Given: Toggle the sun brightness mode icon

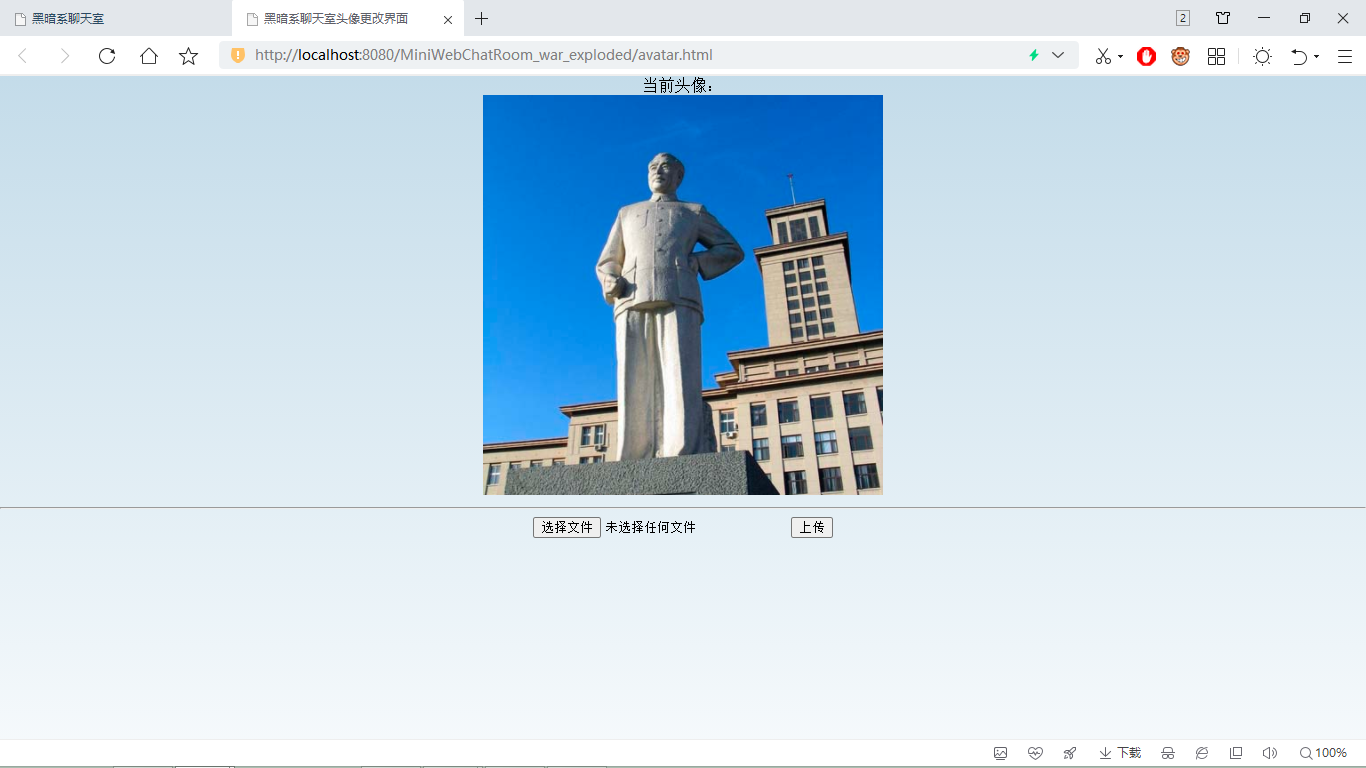Looking at the screenshot, I should coord(1262,56).
